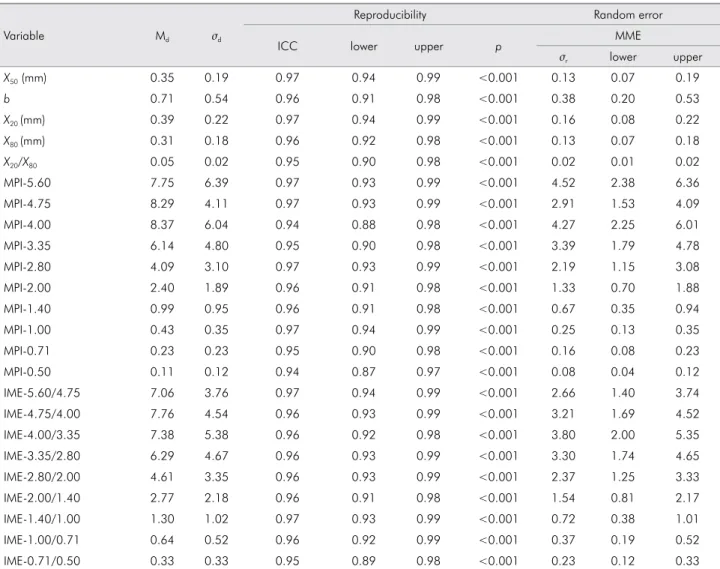The height and width of the screenshot is (569, 720).
Task: Select the 'MPI-3.35' row label
Action: pos(27,246)
